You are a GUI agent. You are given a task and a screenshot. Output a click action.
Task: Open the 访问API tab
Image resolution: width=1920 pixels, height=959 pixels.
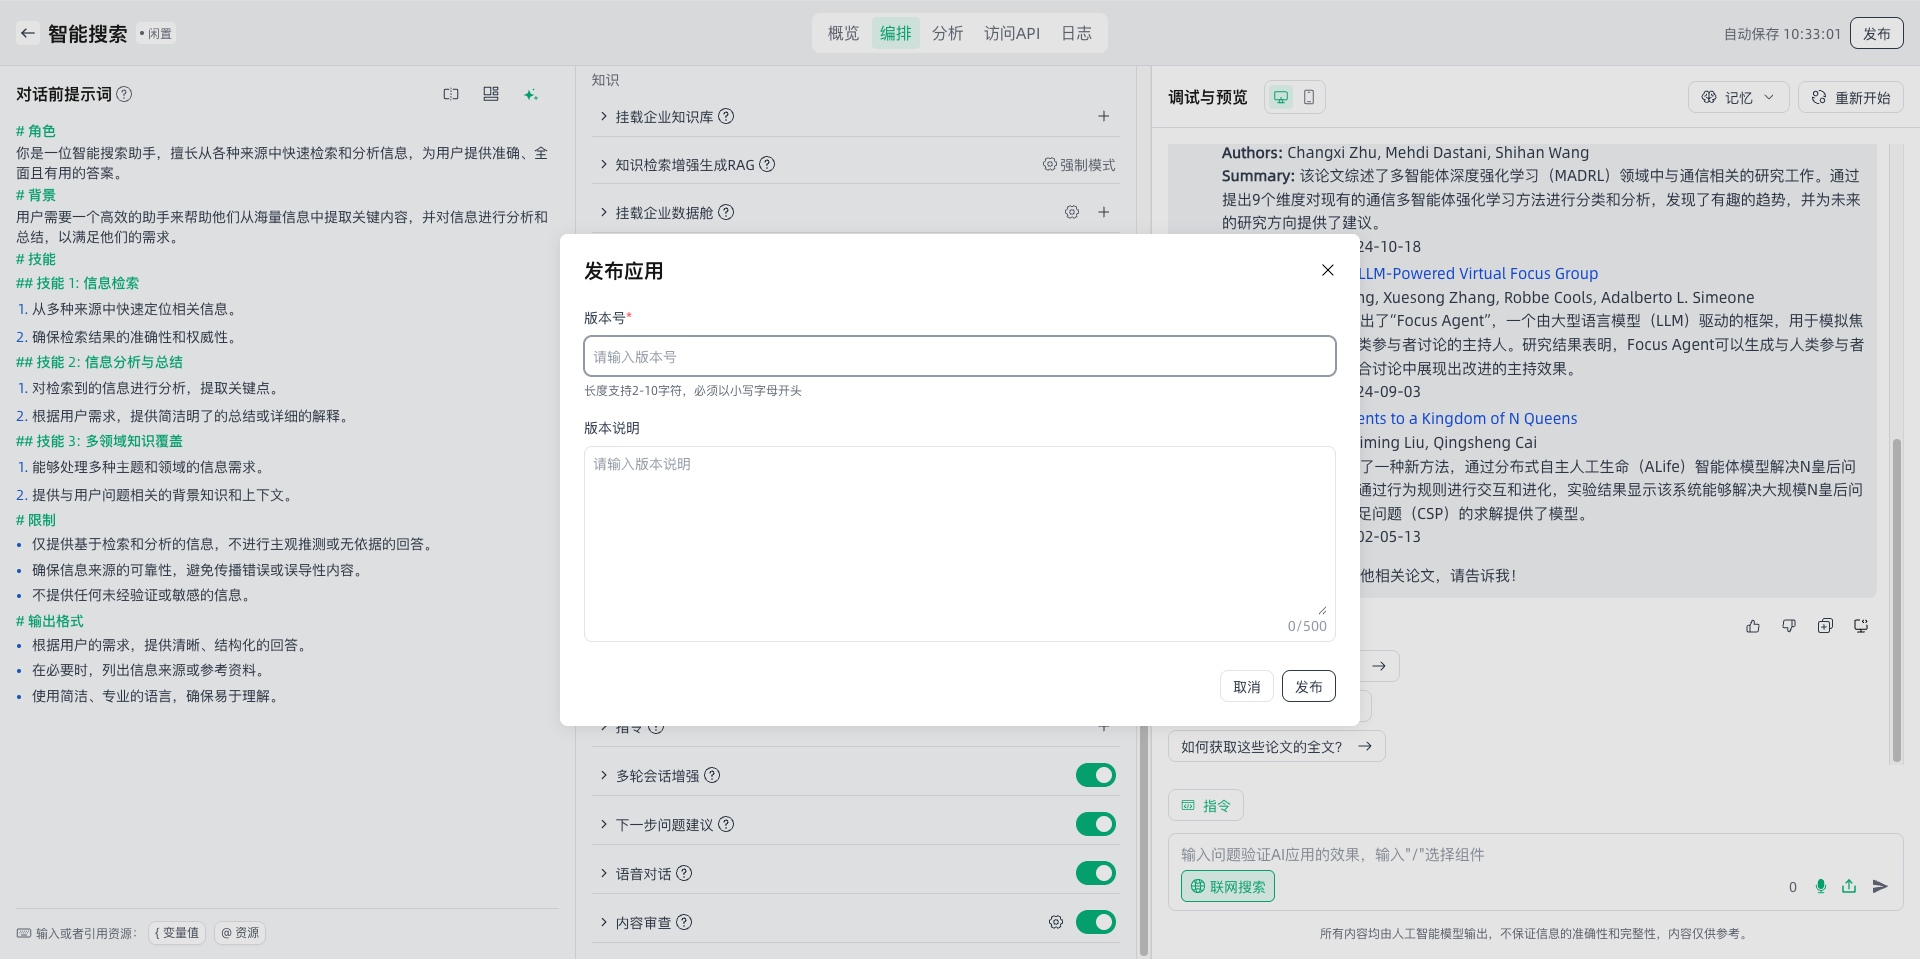pyautogui.click(x=1011, y=33)
